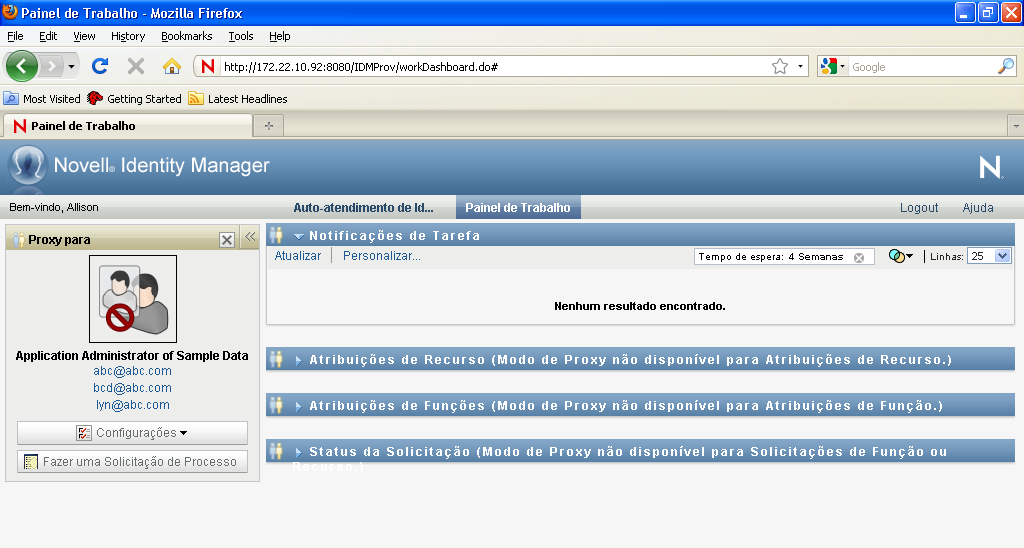Open the Ajuda help link

(x=978, y=208)
